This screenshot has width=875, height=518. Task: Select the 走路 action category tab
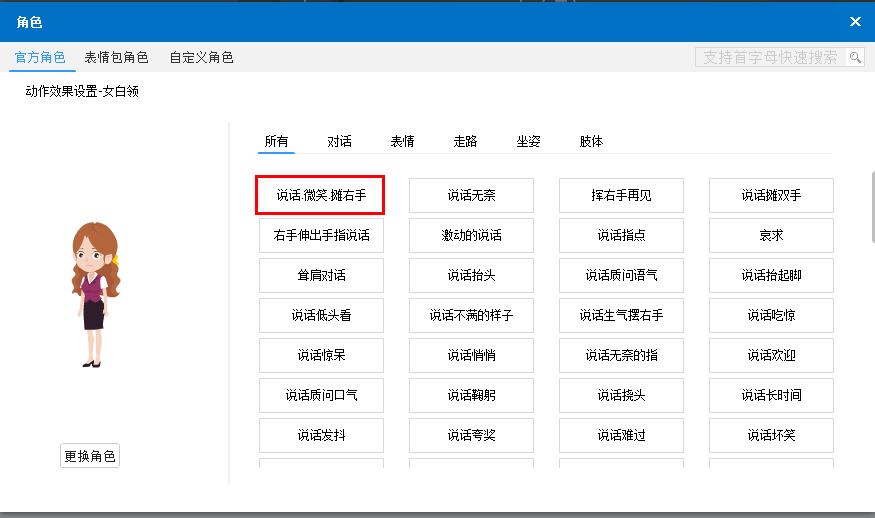465,141
